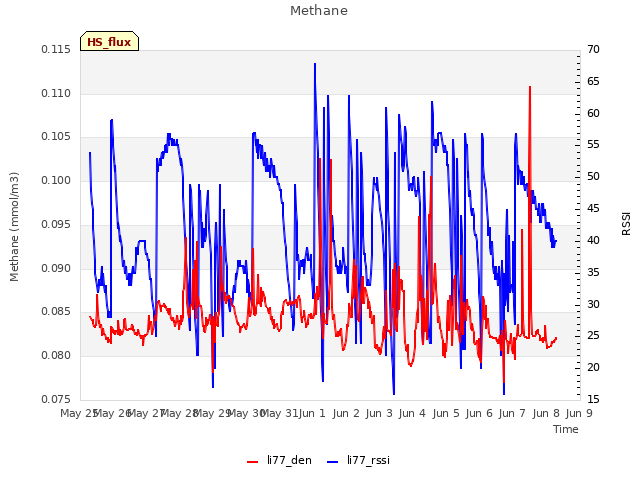Click the RSSI 60 tick label
This screenshot has height=480, width=640.
point(593,113)
